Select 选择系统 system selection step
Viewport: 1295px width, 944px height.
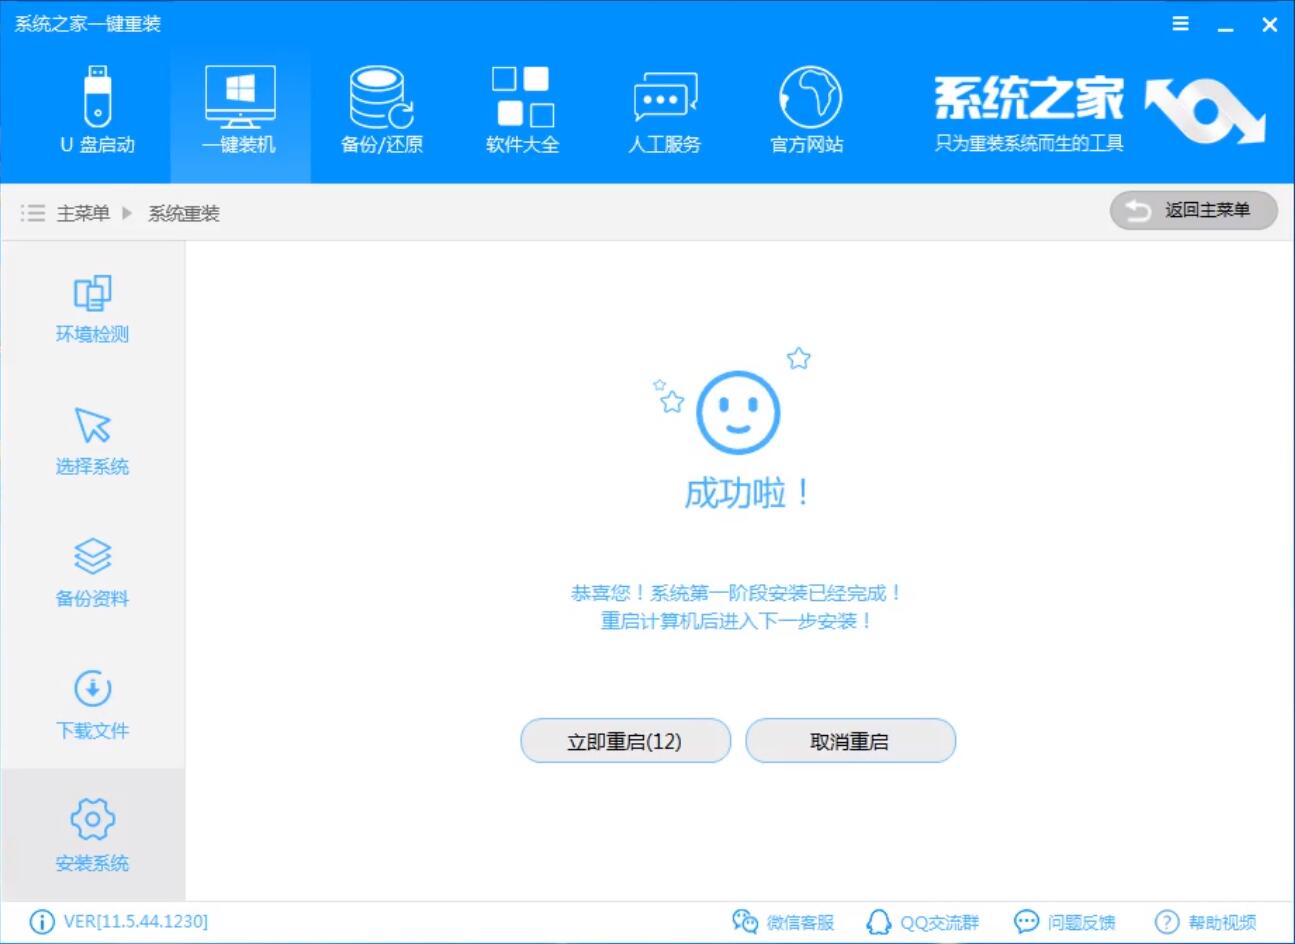tap(92, 440)
